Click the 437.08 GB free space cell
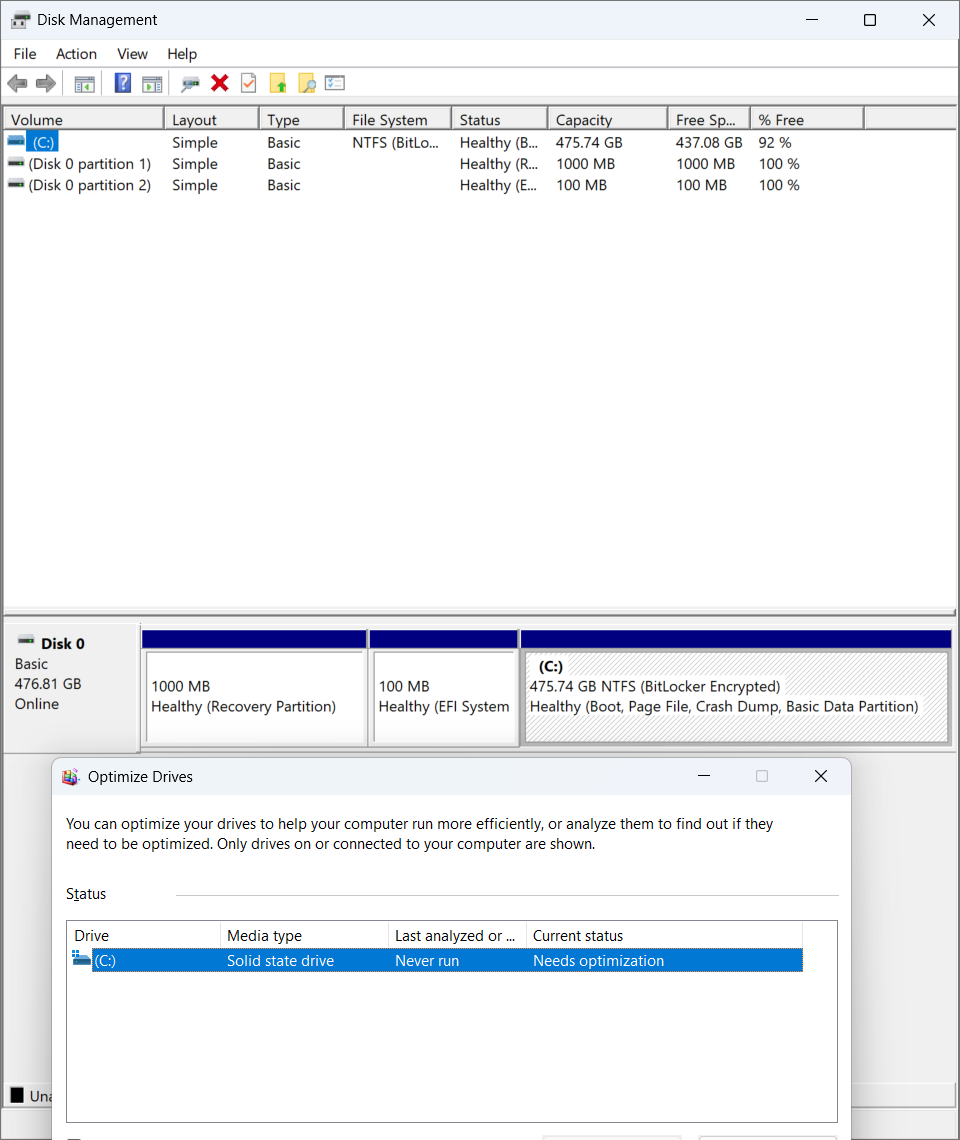 709,142
